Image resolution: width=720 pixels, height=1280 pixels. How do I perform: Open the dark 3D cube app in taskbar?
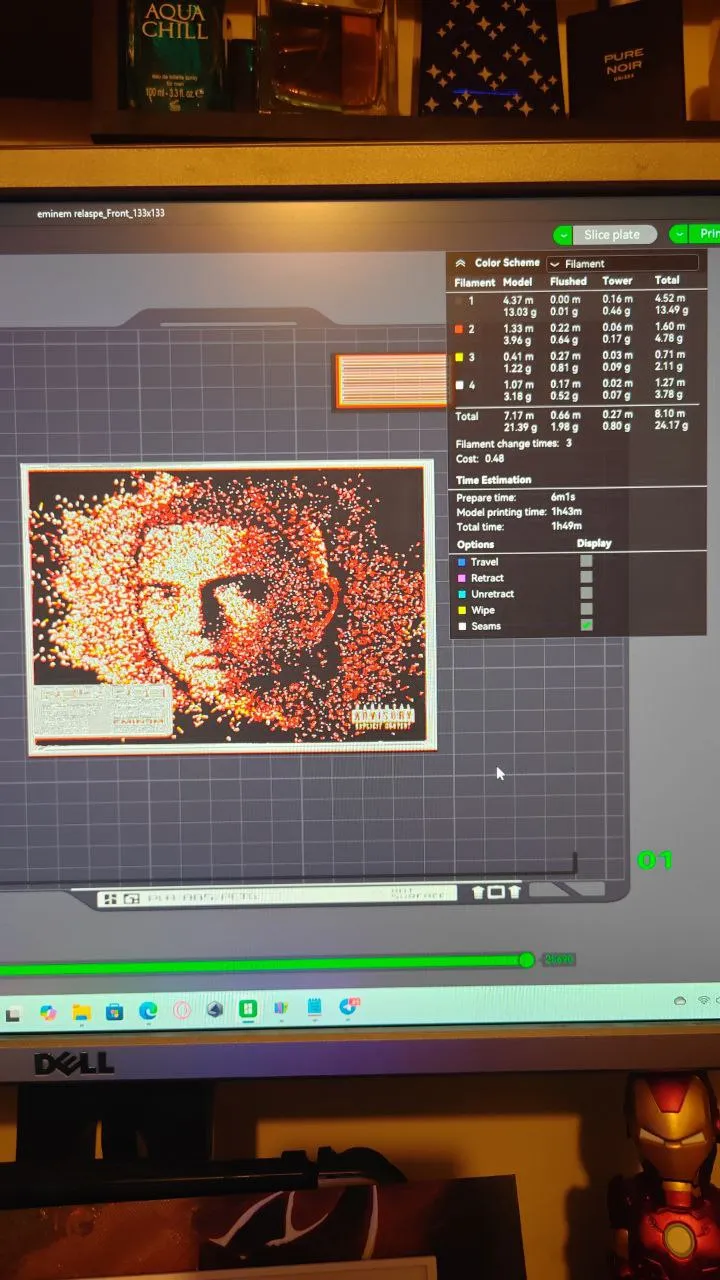(214, 1010)
